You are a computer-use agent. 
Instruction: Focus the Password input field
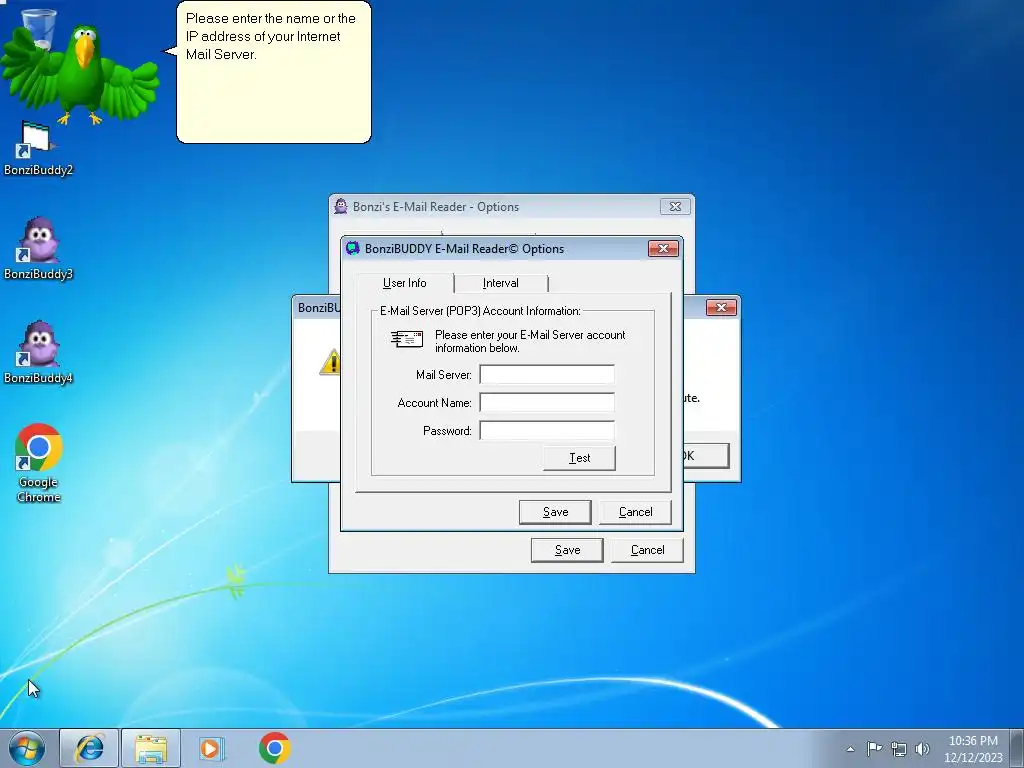[x=547, y=430]
